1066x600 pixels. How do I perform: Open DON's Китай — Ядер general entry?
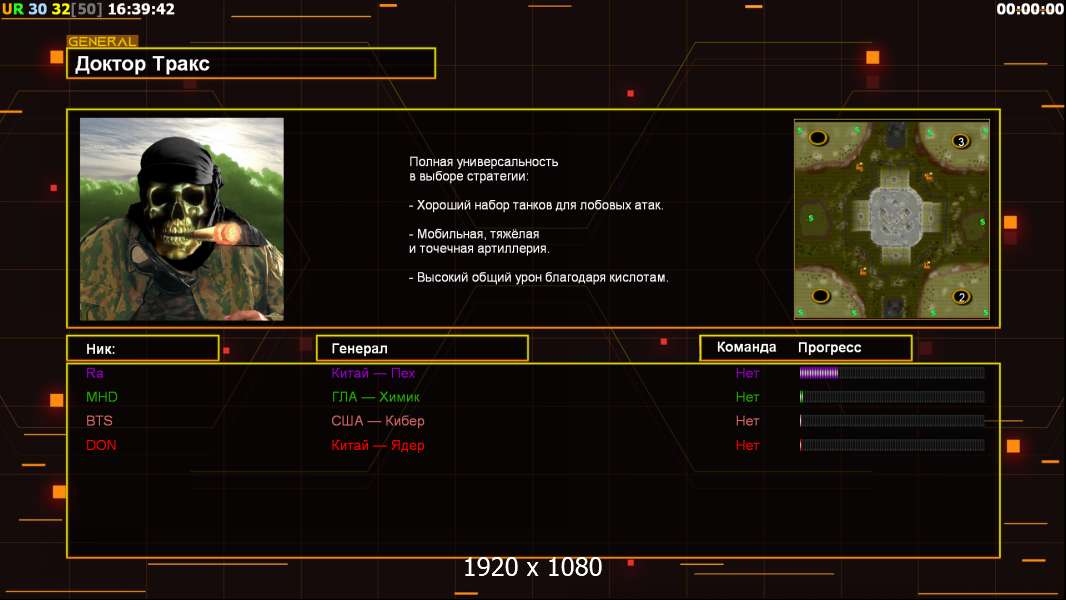tap(377, 445)
